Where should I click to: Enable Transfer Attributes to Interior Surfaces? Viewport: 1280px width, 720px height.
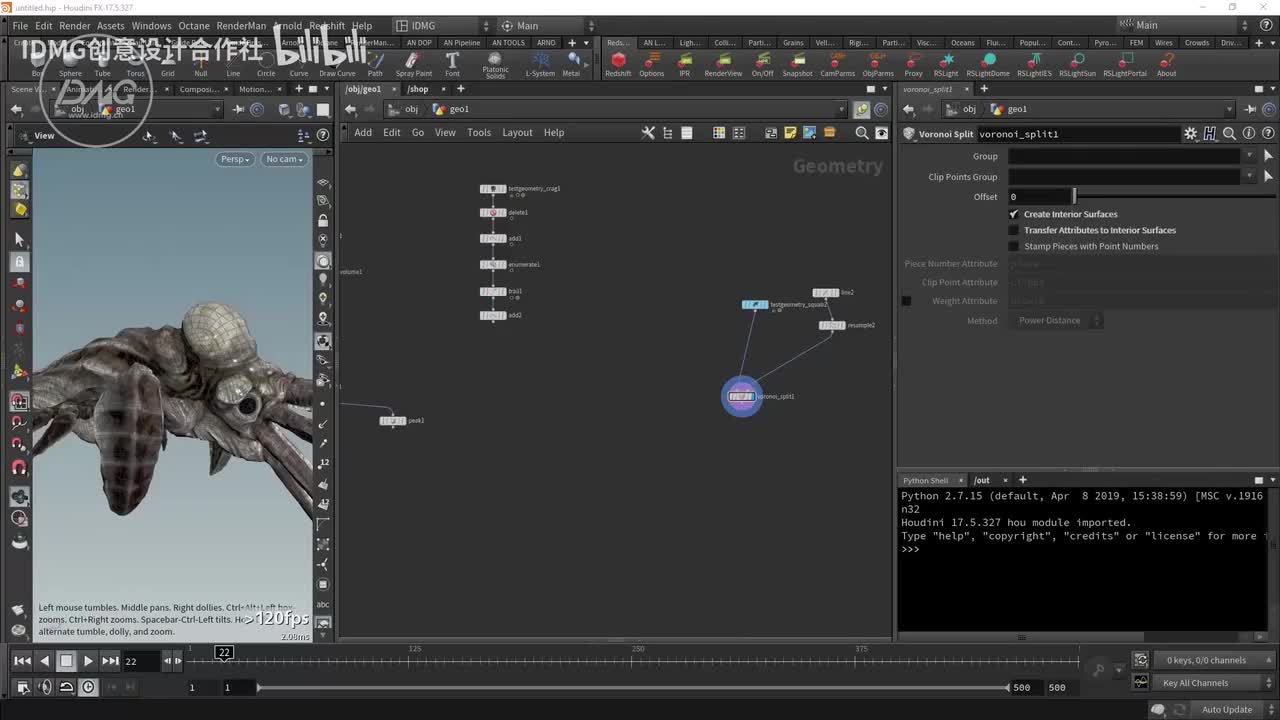click(1014, 230)
